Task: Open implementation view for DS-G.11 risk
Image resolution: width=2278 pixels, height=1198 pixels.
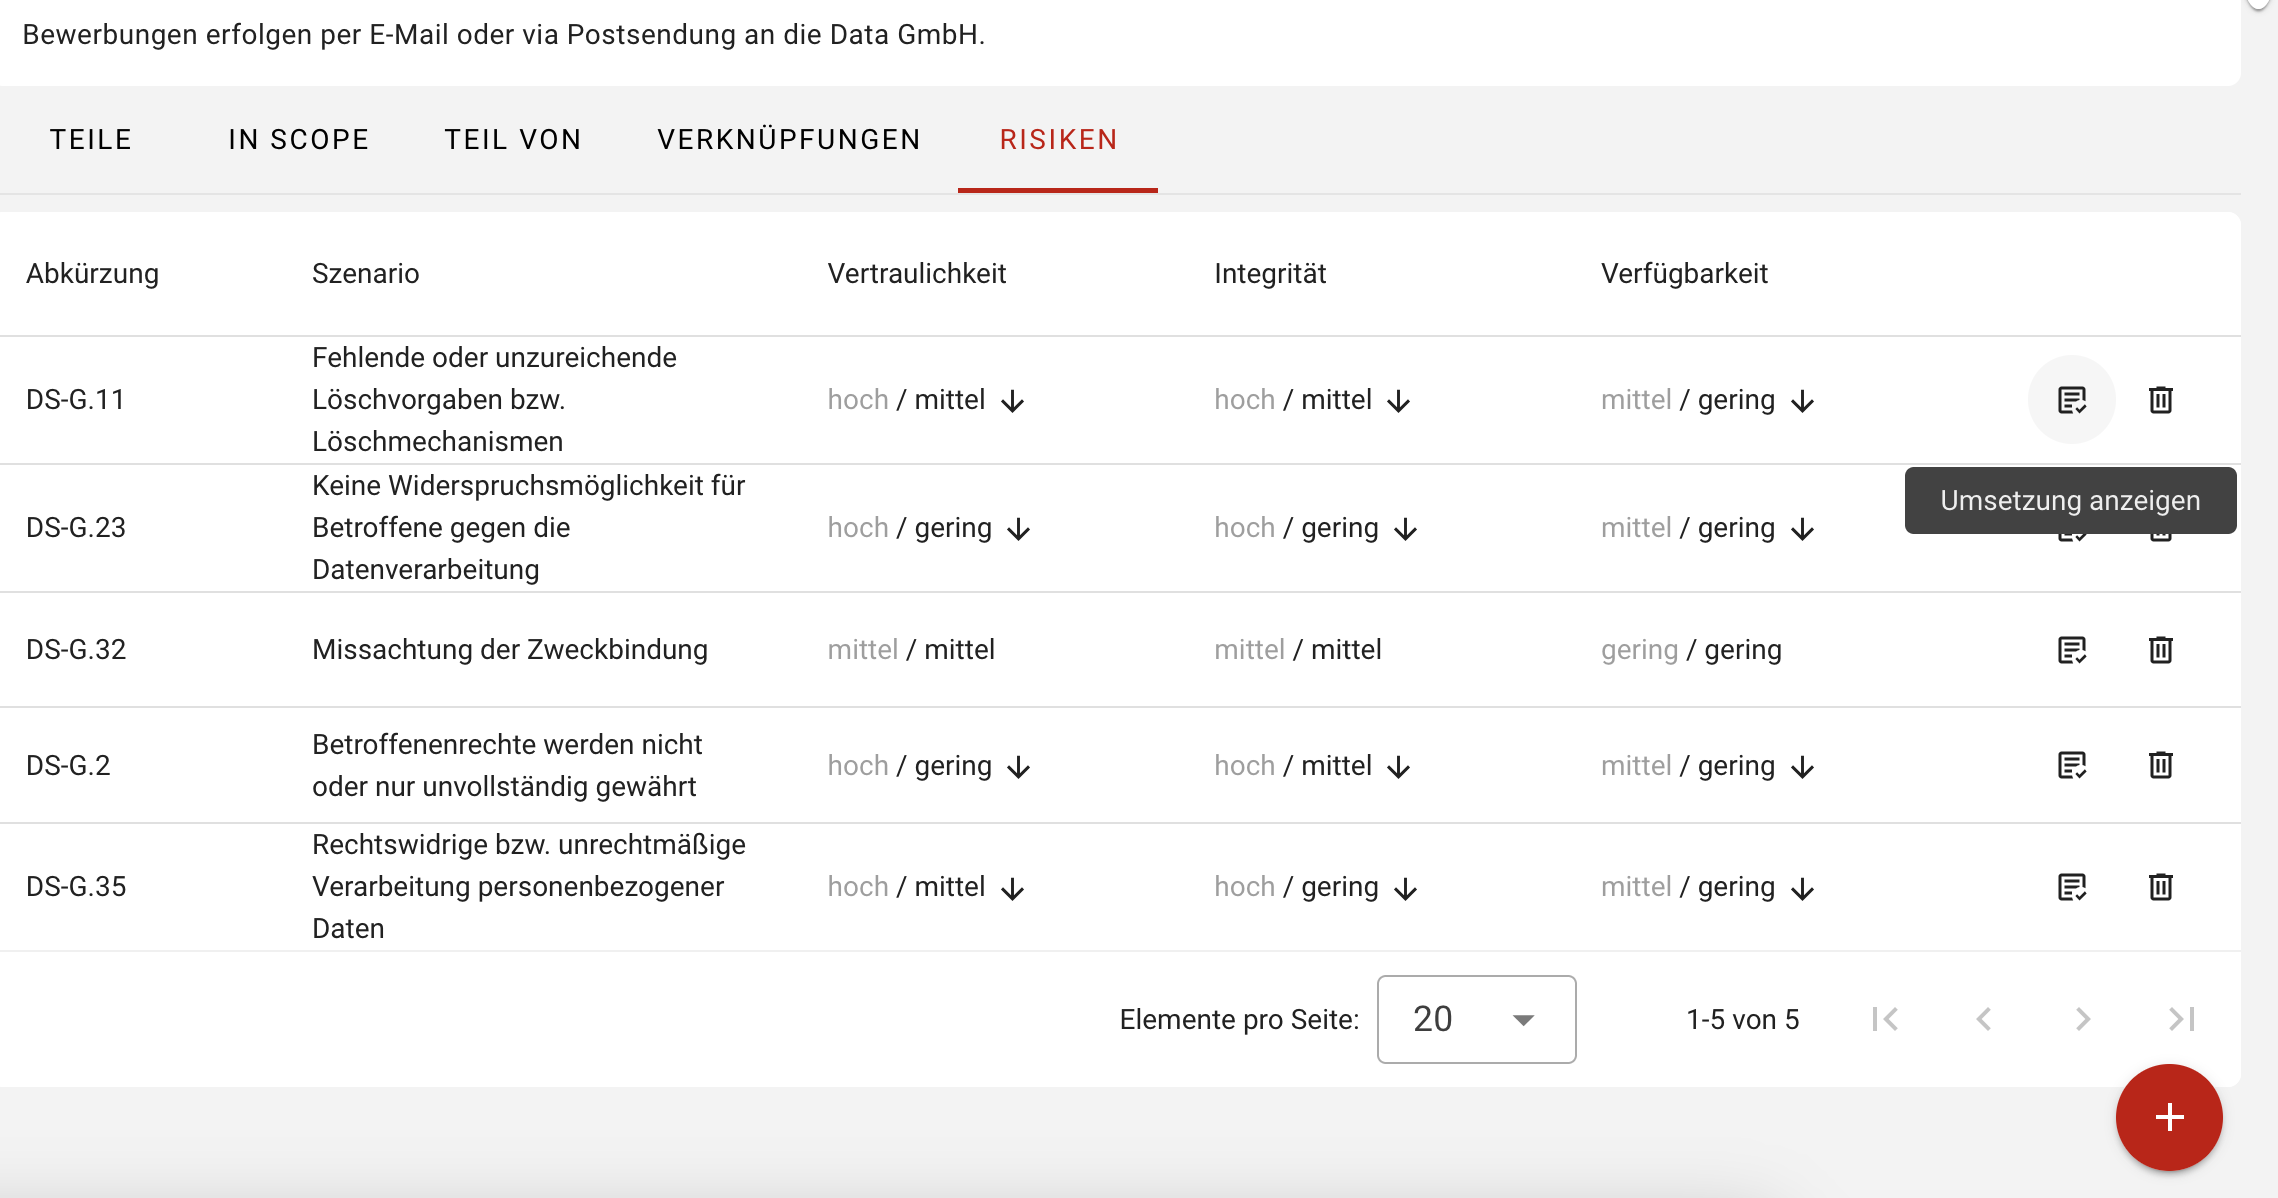Action: click(2070, 399)
